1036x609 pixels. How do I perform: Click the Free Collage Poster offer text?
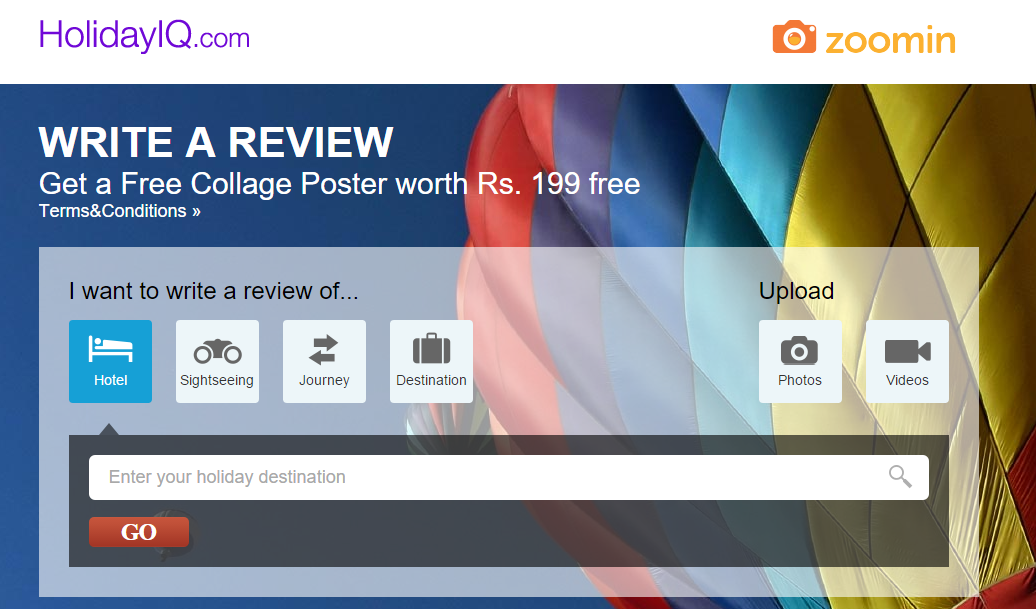coord(339,184)
